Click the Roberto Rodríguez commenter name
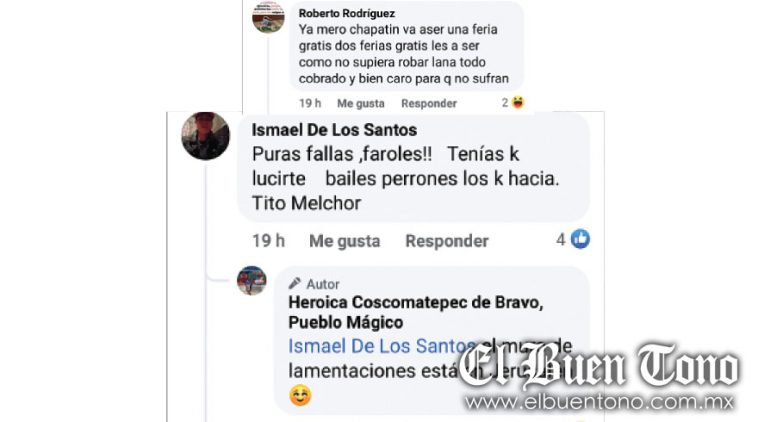 coord(347,14)
